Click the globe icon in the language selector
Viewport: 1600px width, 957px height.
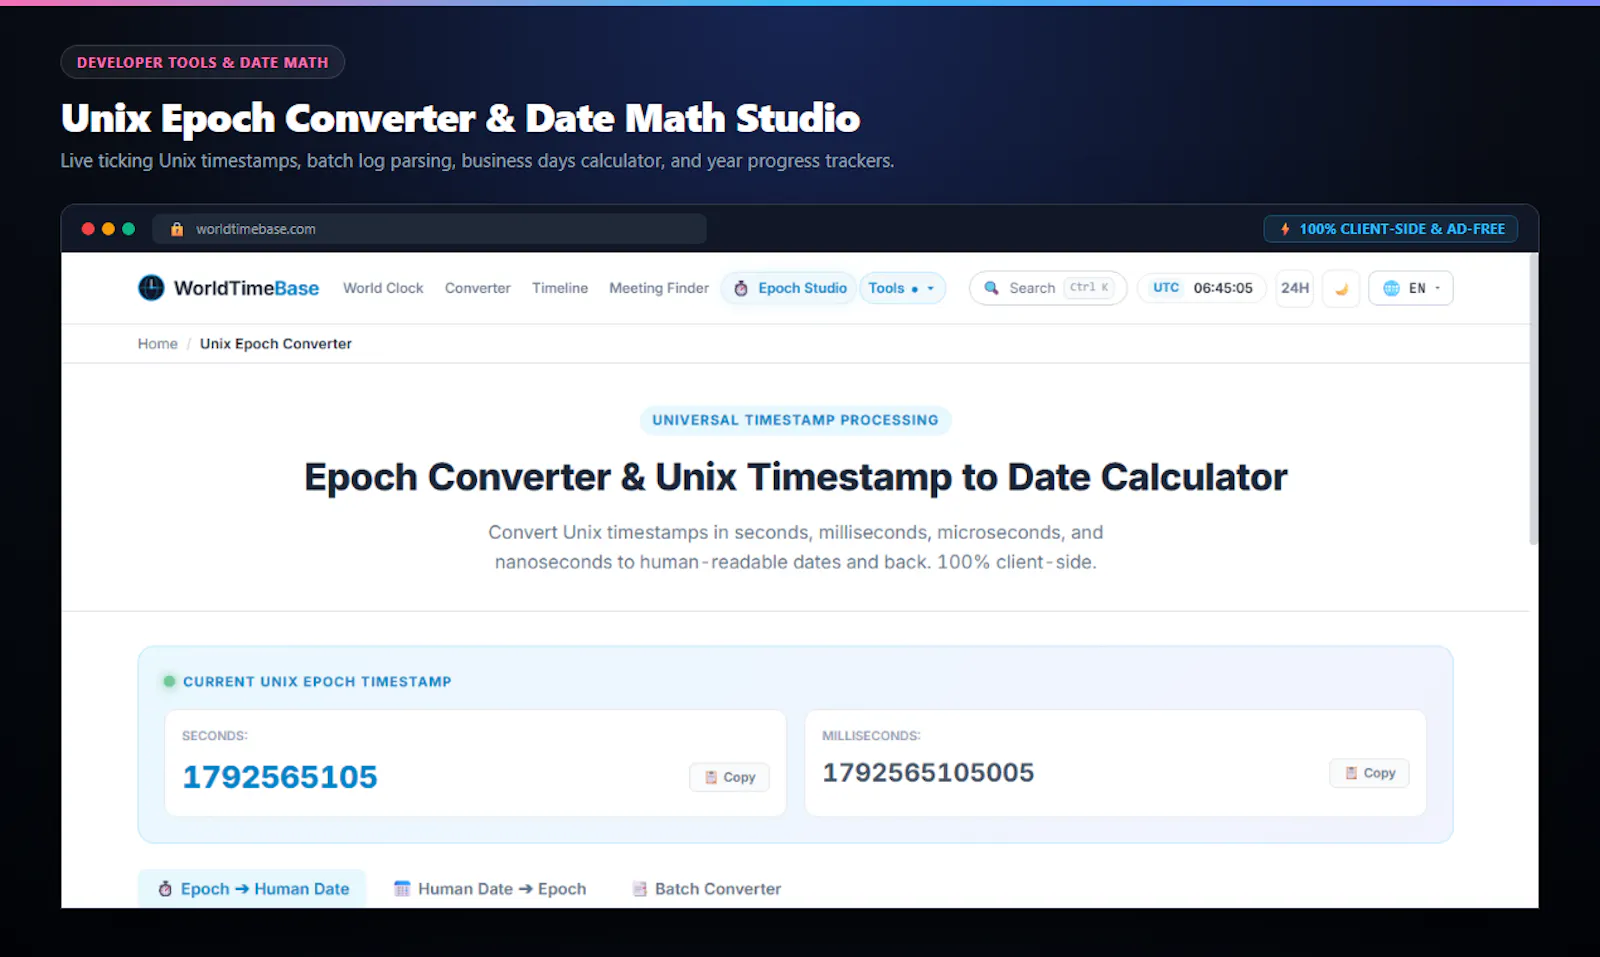point(1391,288)
